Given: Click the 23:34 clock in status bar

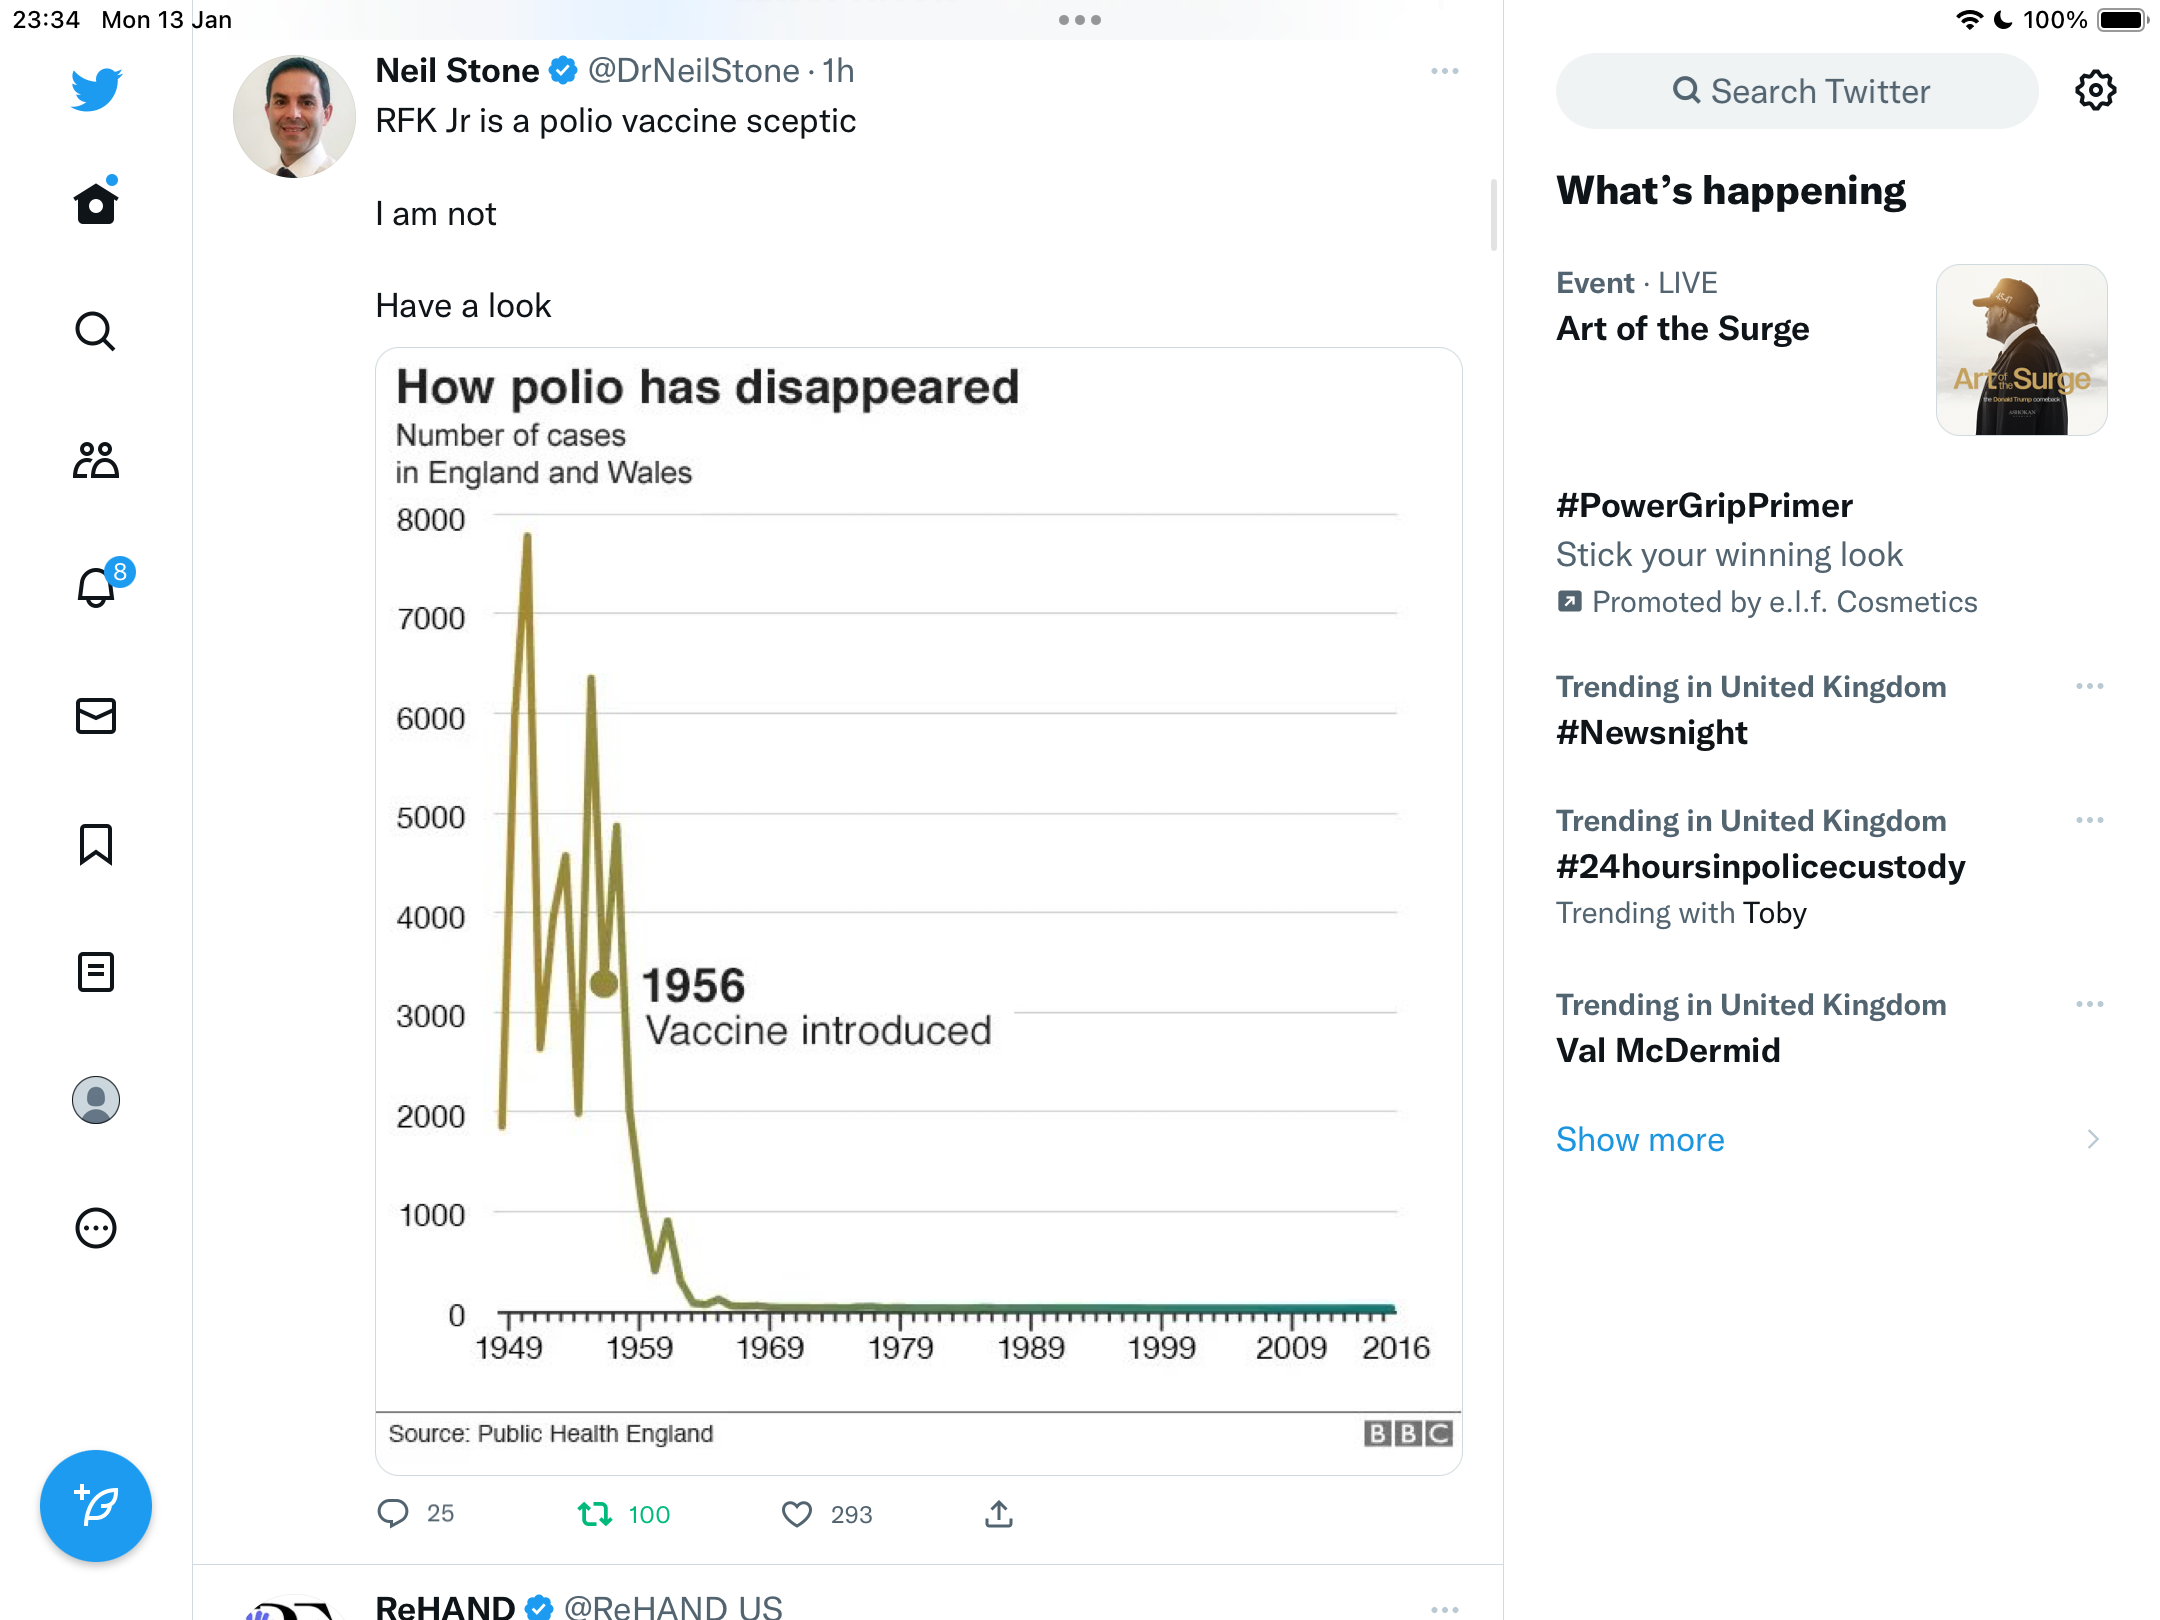Looking at the screenshot, I should point(46,20).
